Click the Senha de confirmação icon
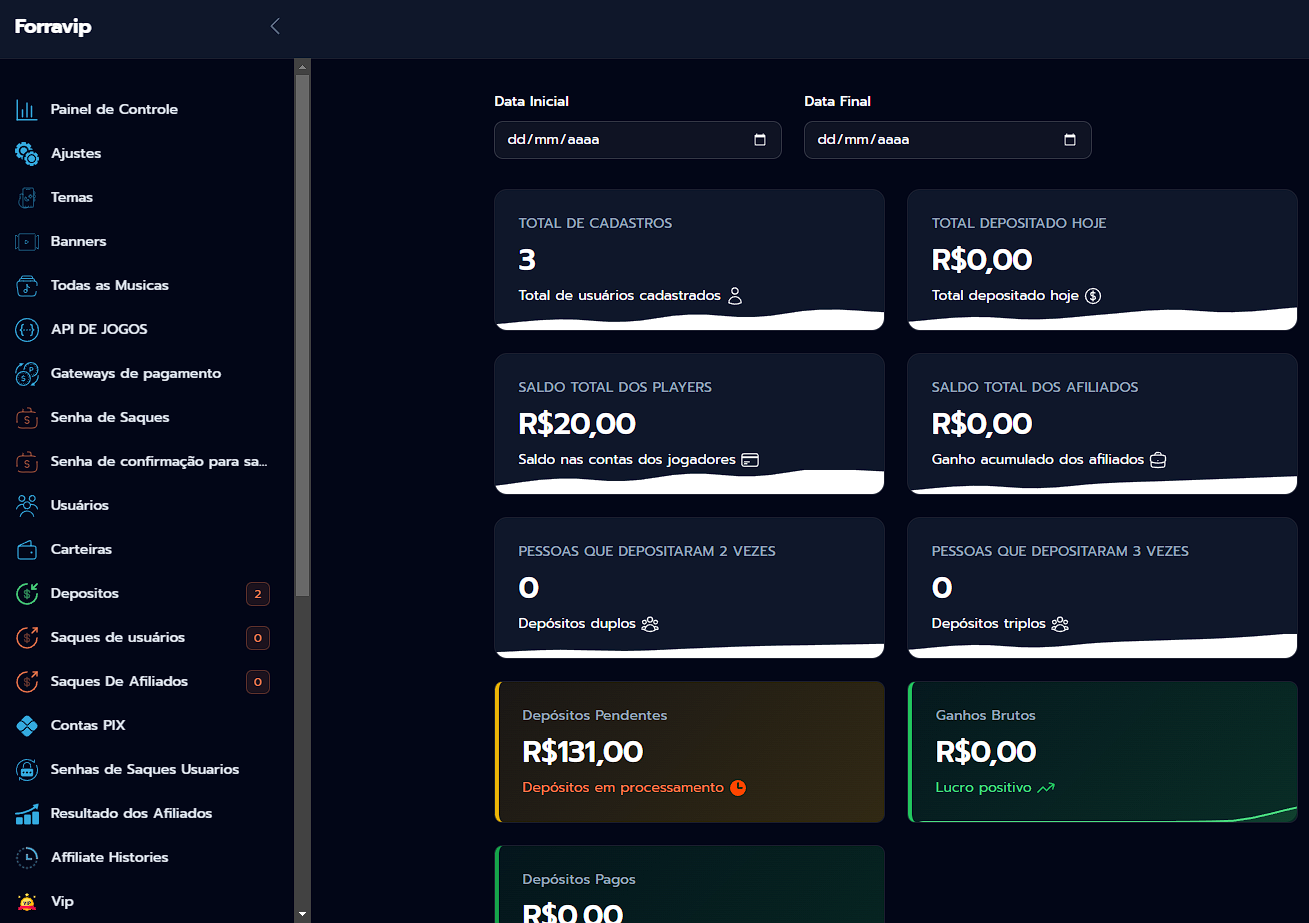Screen dimensions: 1309x923 (x=27, y=461)
